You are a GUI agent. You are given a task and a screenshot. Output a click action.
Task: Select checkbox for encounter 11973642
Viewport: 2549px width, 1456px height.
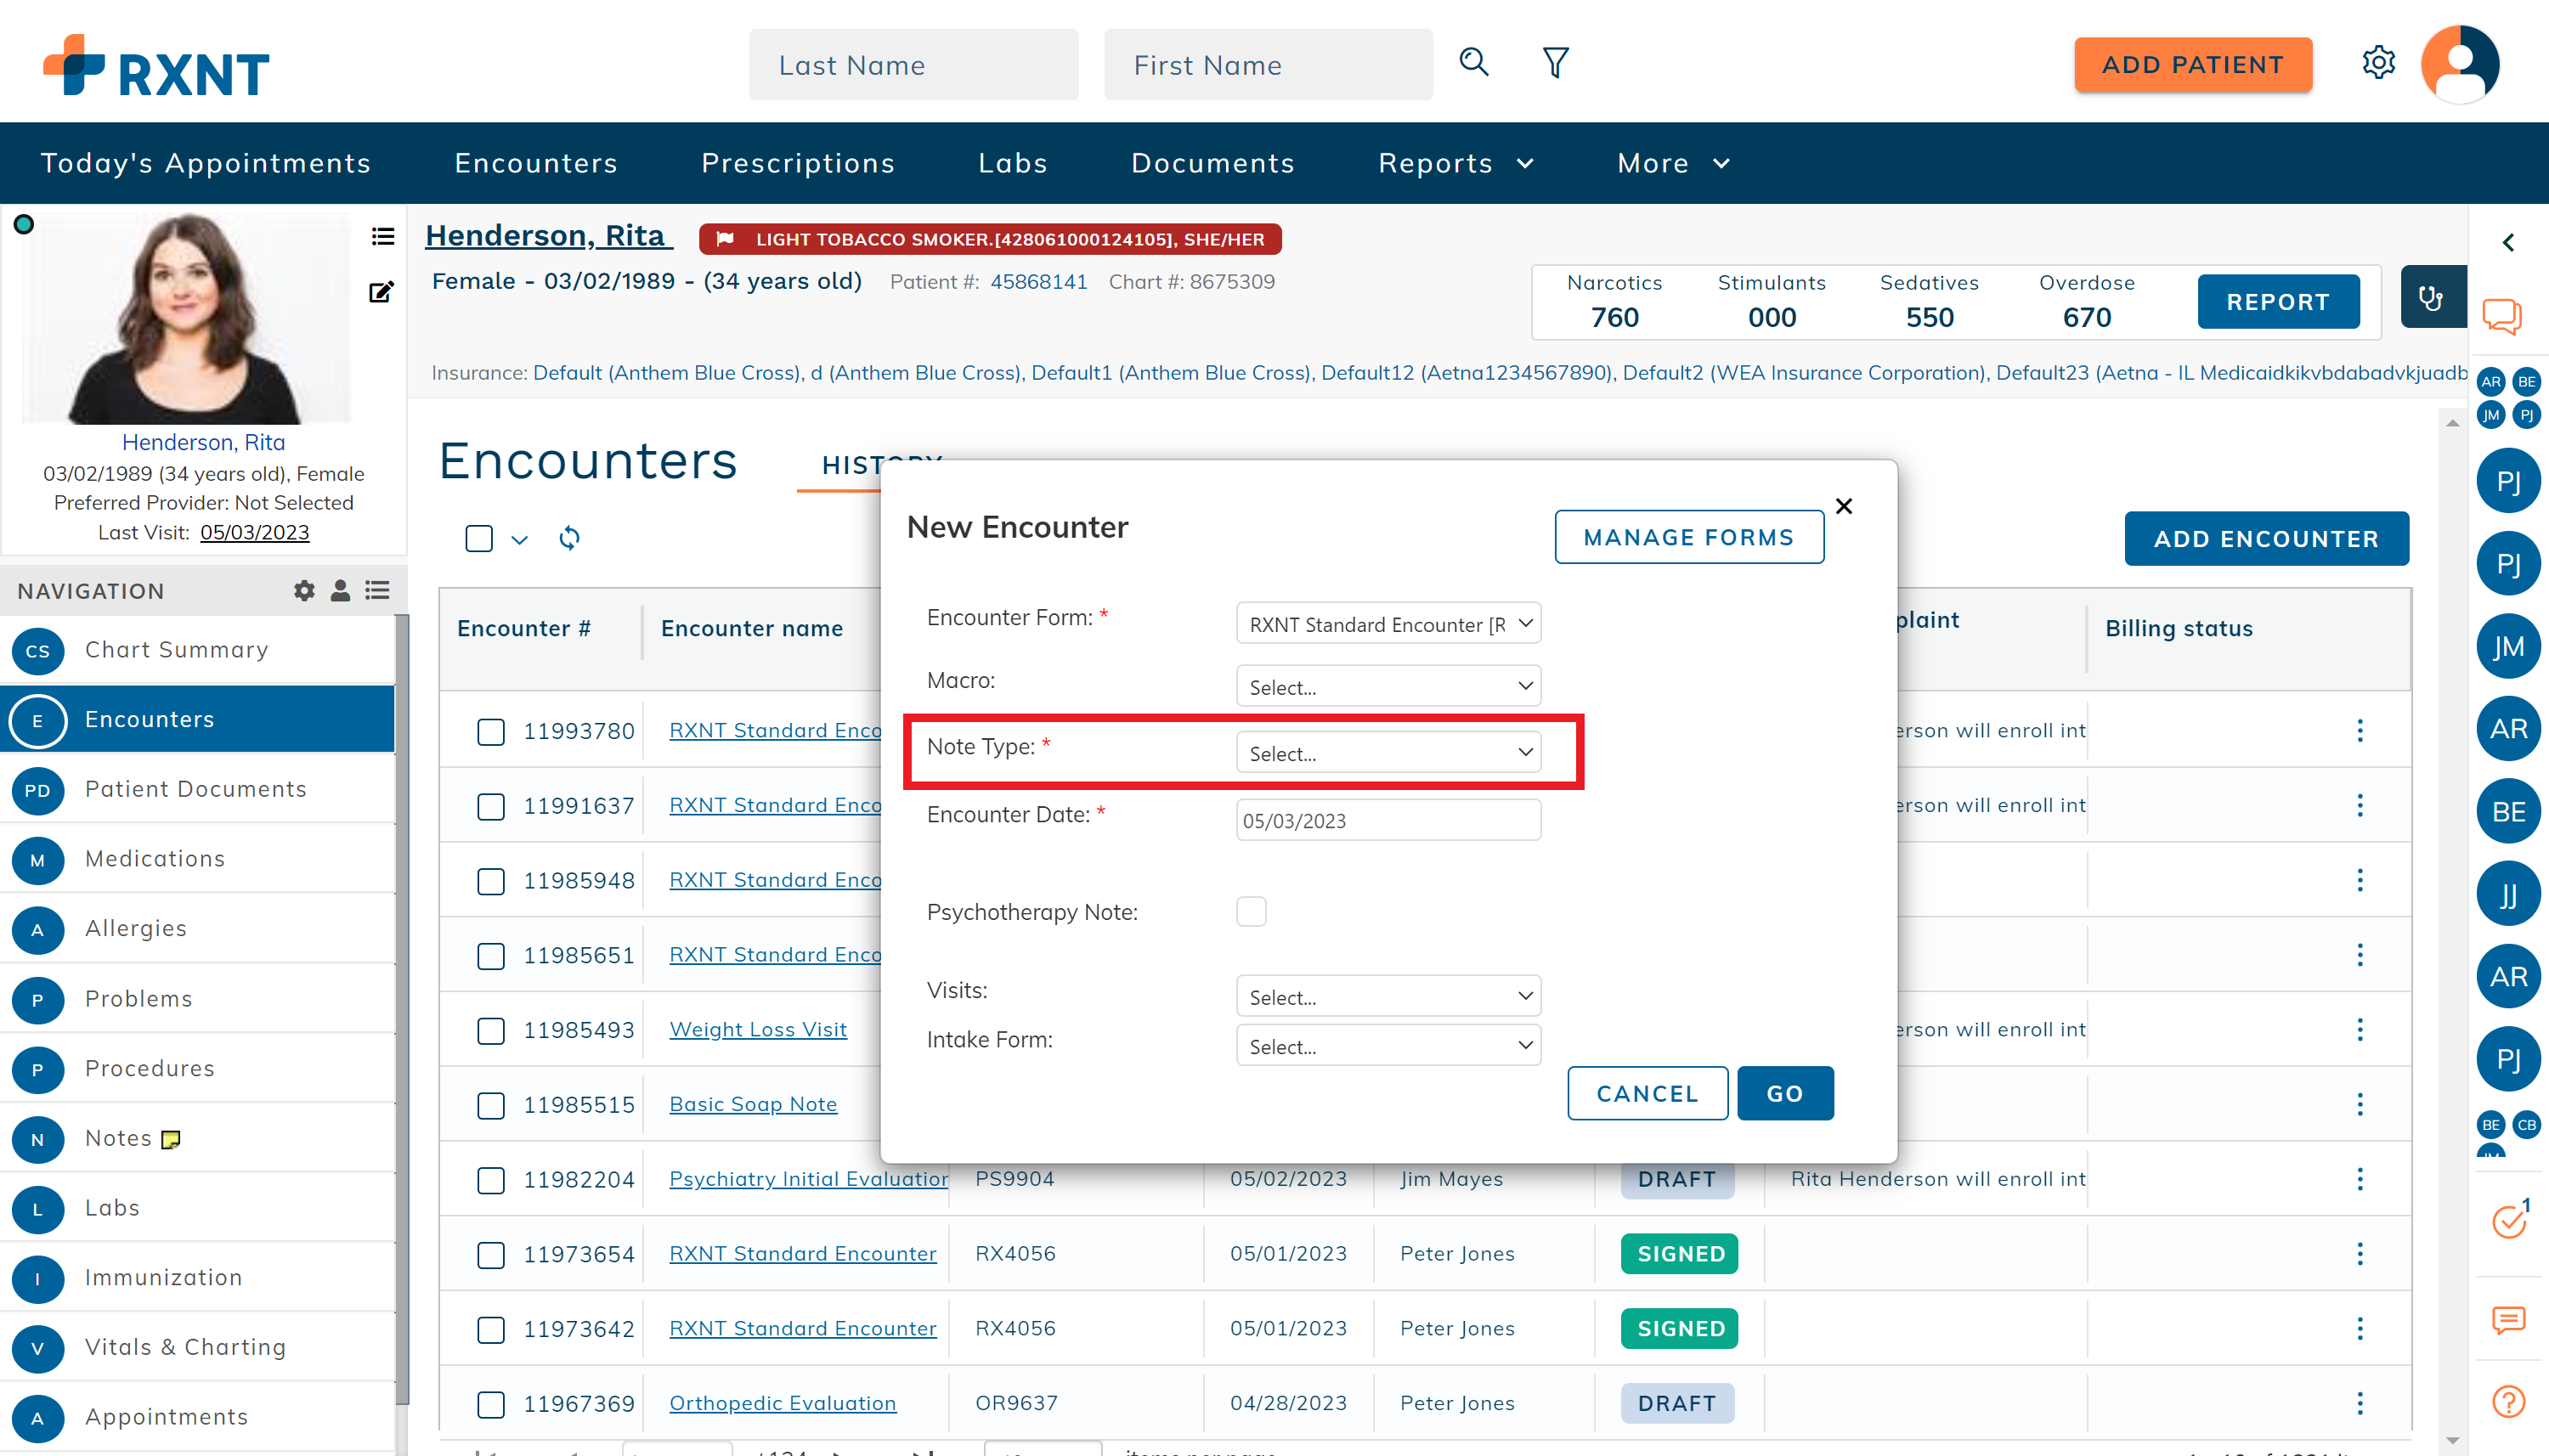pyautogui.click(x=491, y=1330)
